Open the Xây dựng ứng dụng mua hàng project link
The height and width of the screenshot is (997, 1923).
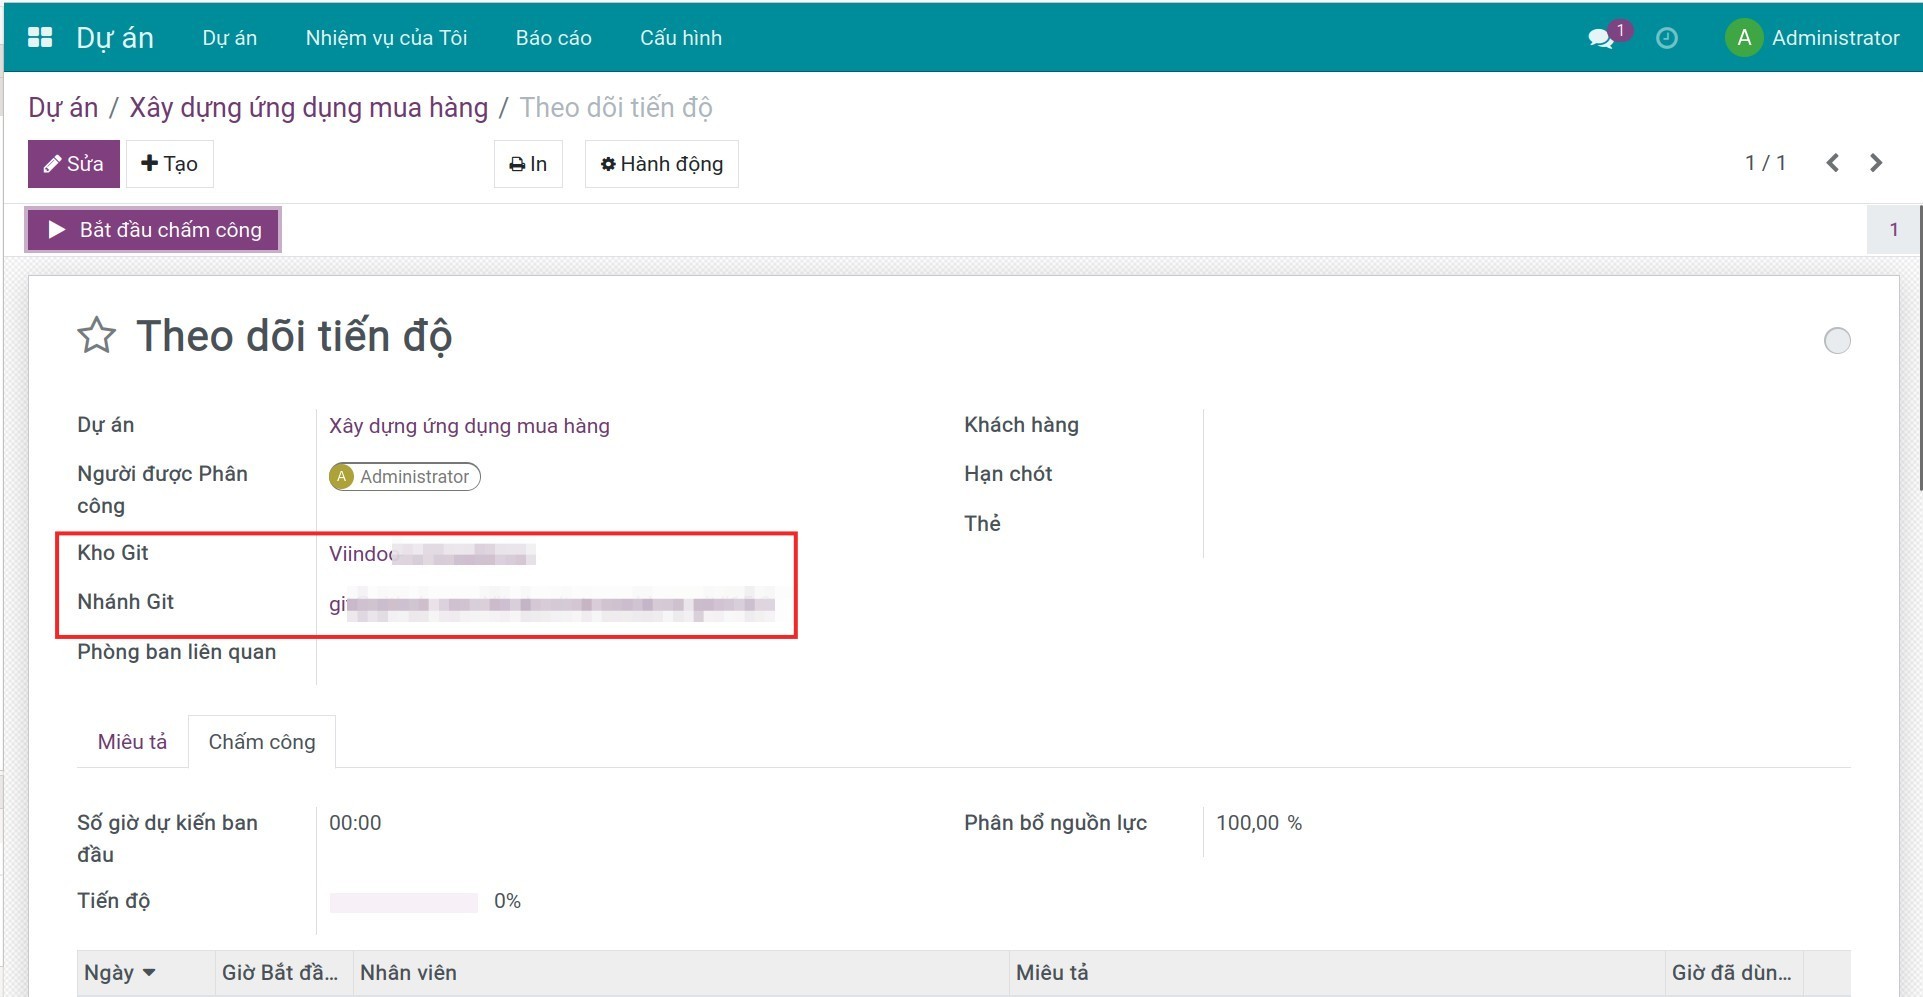[469, 426]
